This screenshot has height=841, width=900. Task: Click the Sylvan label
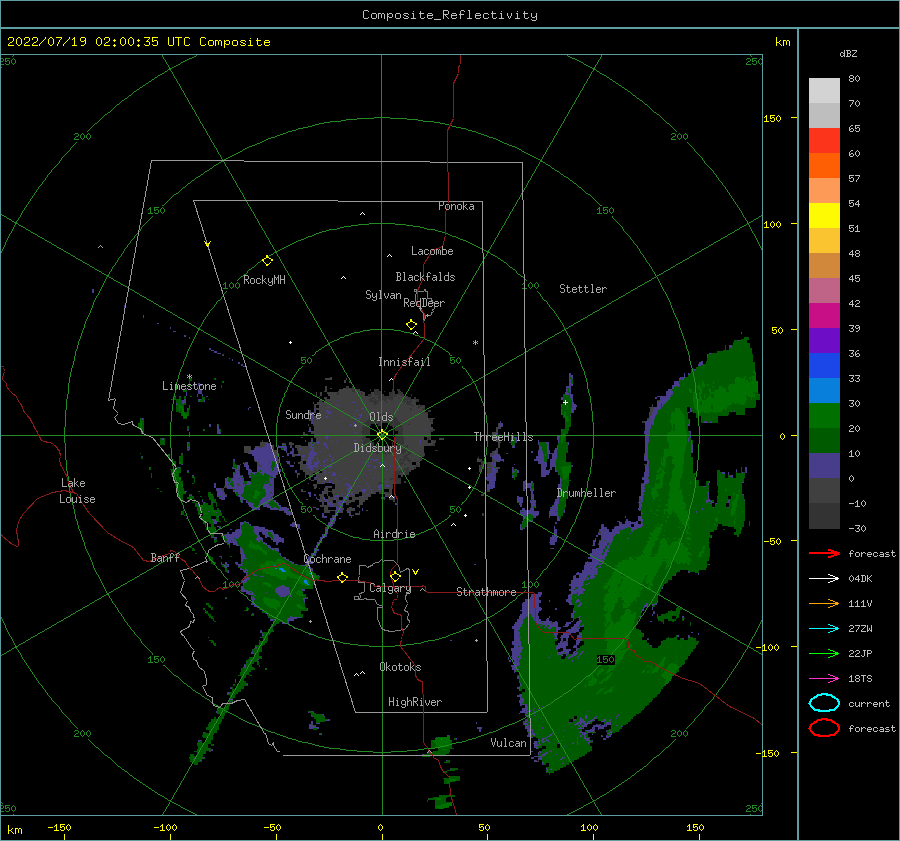(383, 295)
